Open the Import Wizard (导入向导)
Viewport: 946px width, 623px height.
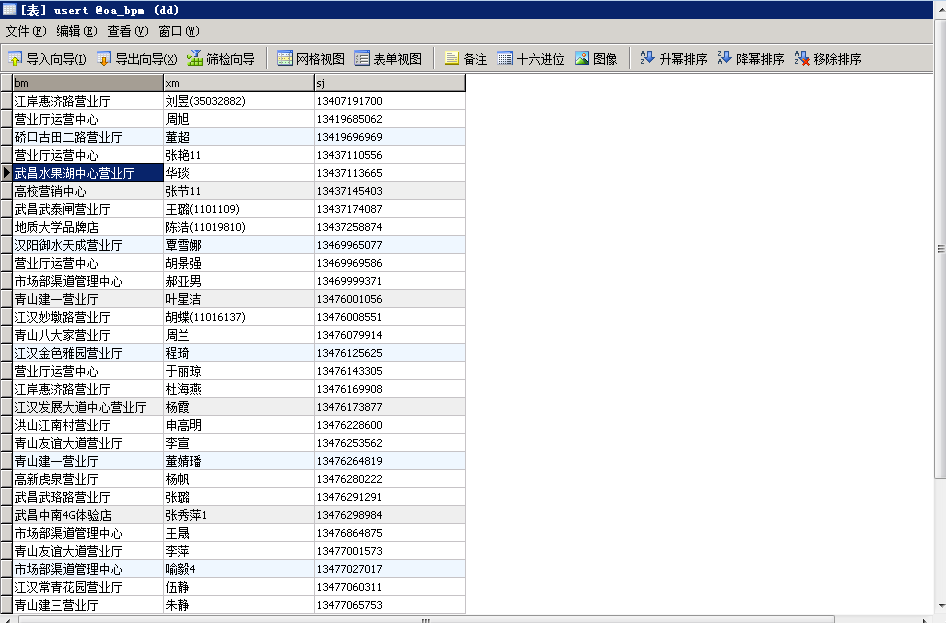click(47, 59)
